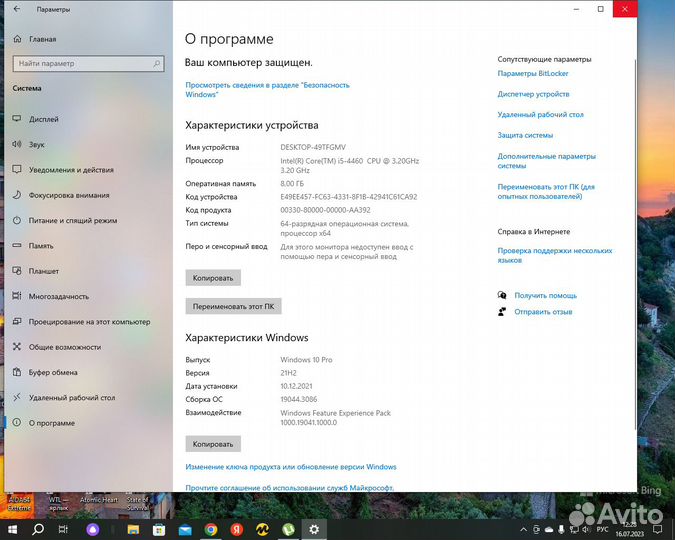The width and height of the screenshot is (675, 540).
Task: Click the Settings gear on the taskbar
Action: coord(314,529)
